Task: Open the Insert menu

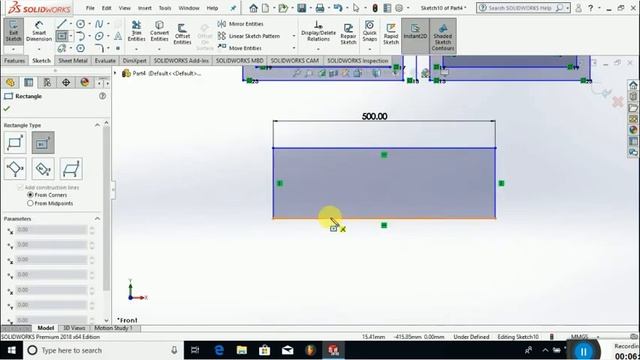Action: pyautogui.click(x=144, y=8)
